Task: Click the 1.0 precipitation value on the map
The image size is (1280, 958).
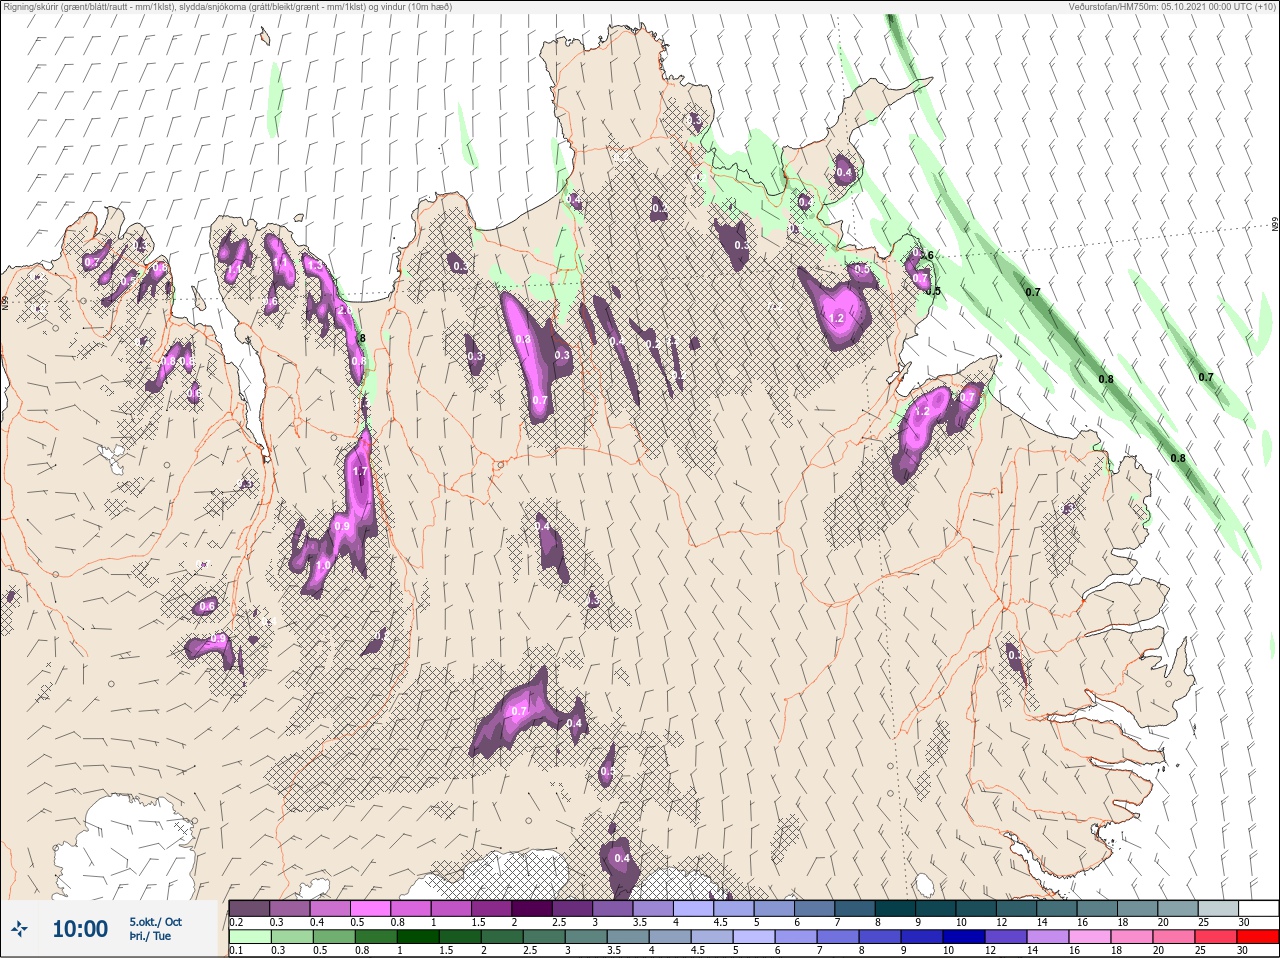Action: pos(322,565)
